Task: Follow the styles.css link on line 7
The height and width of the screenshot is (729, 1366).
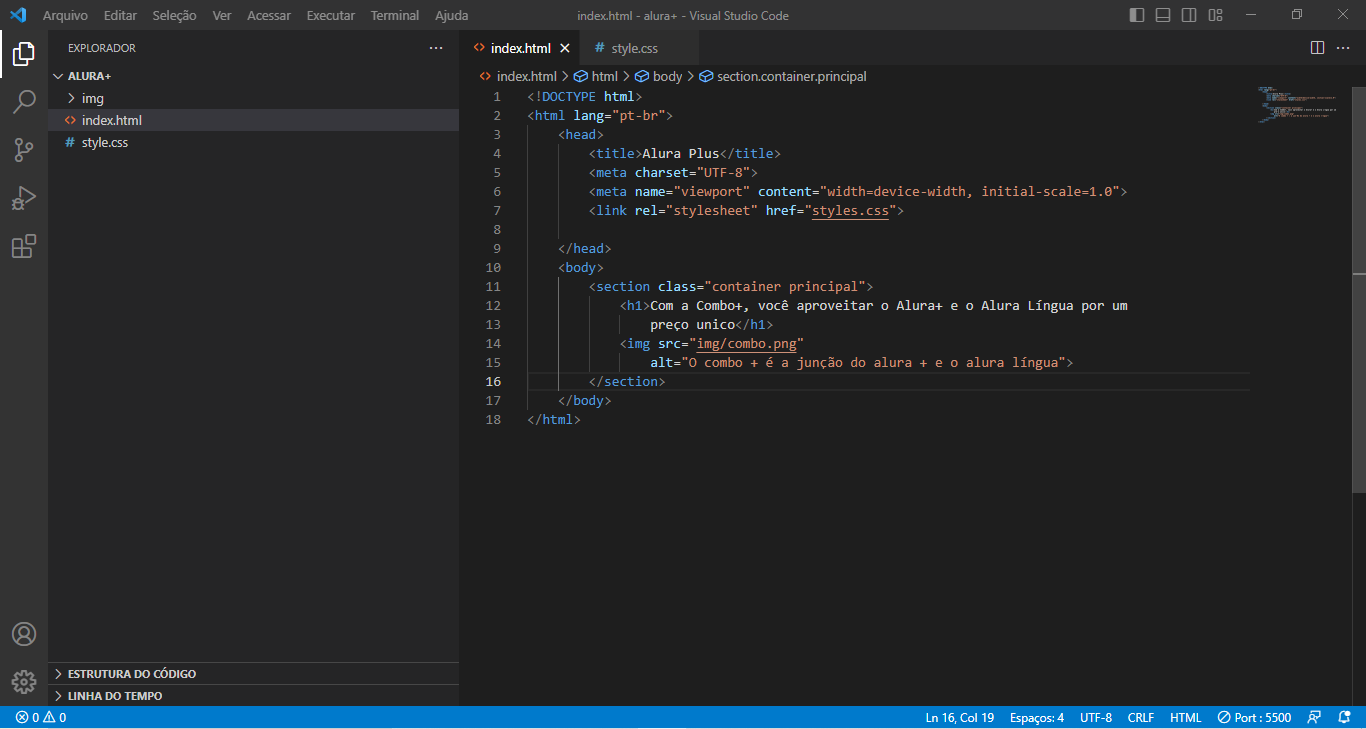Action: 850,211
